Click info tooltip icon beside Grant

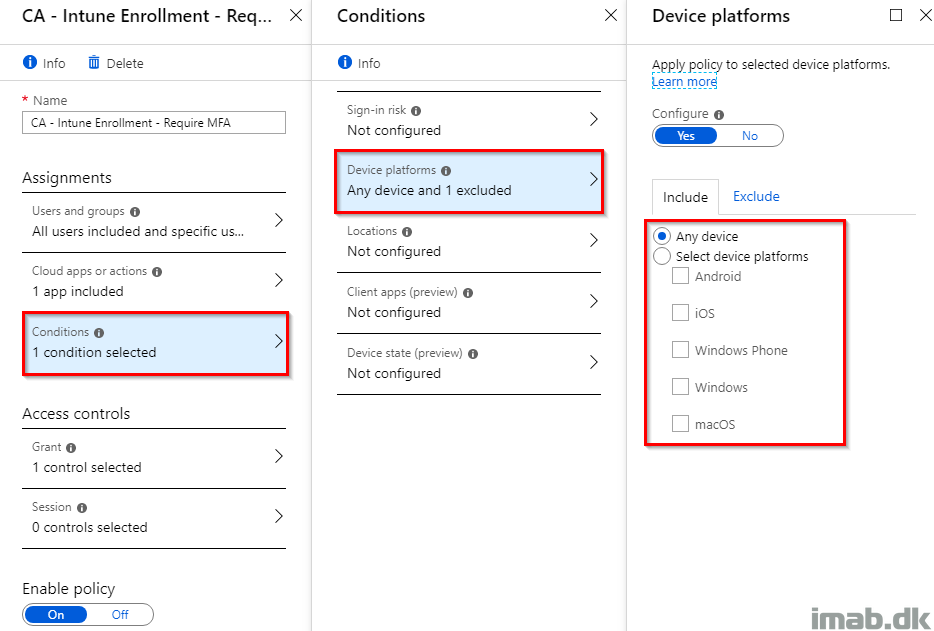(71, 448)
